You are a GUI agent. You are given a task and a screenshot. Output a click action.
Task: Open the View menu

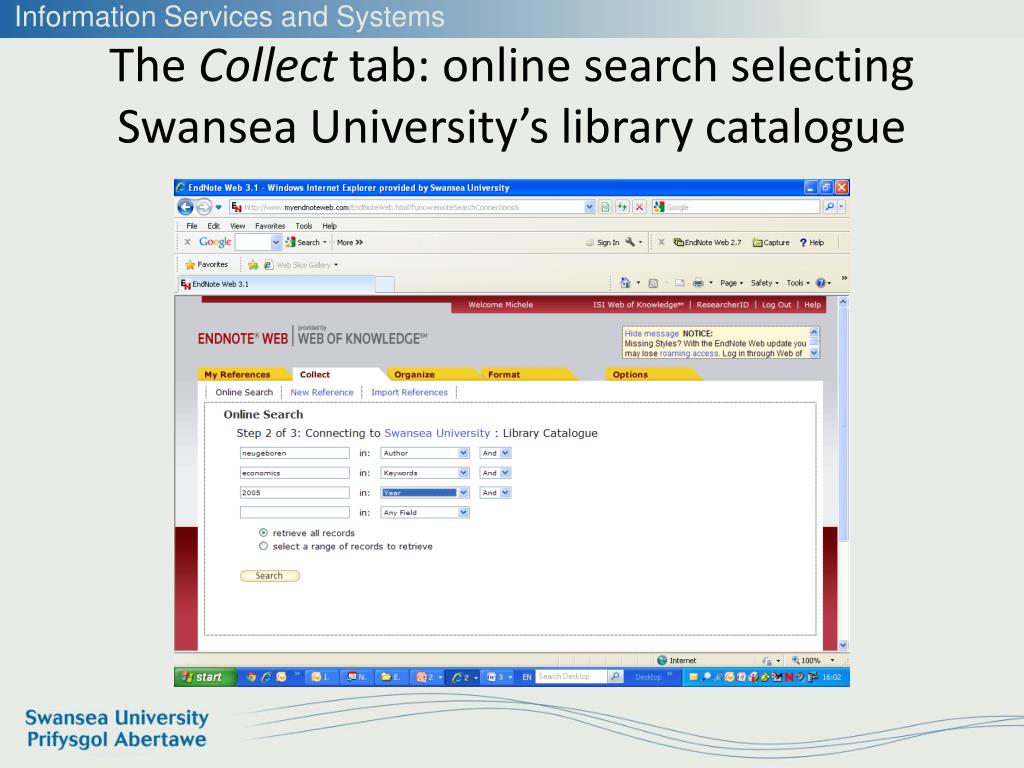point(237,226)
